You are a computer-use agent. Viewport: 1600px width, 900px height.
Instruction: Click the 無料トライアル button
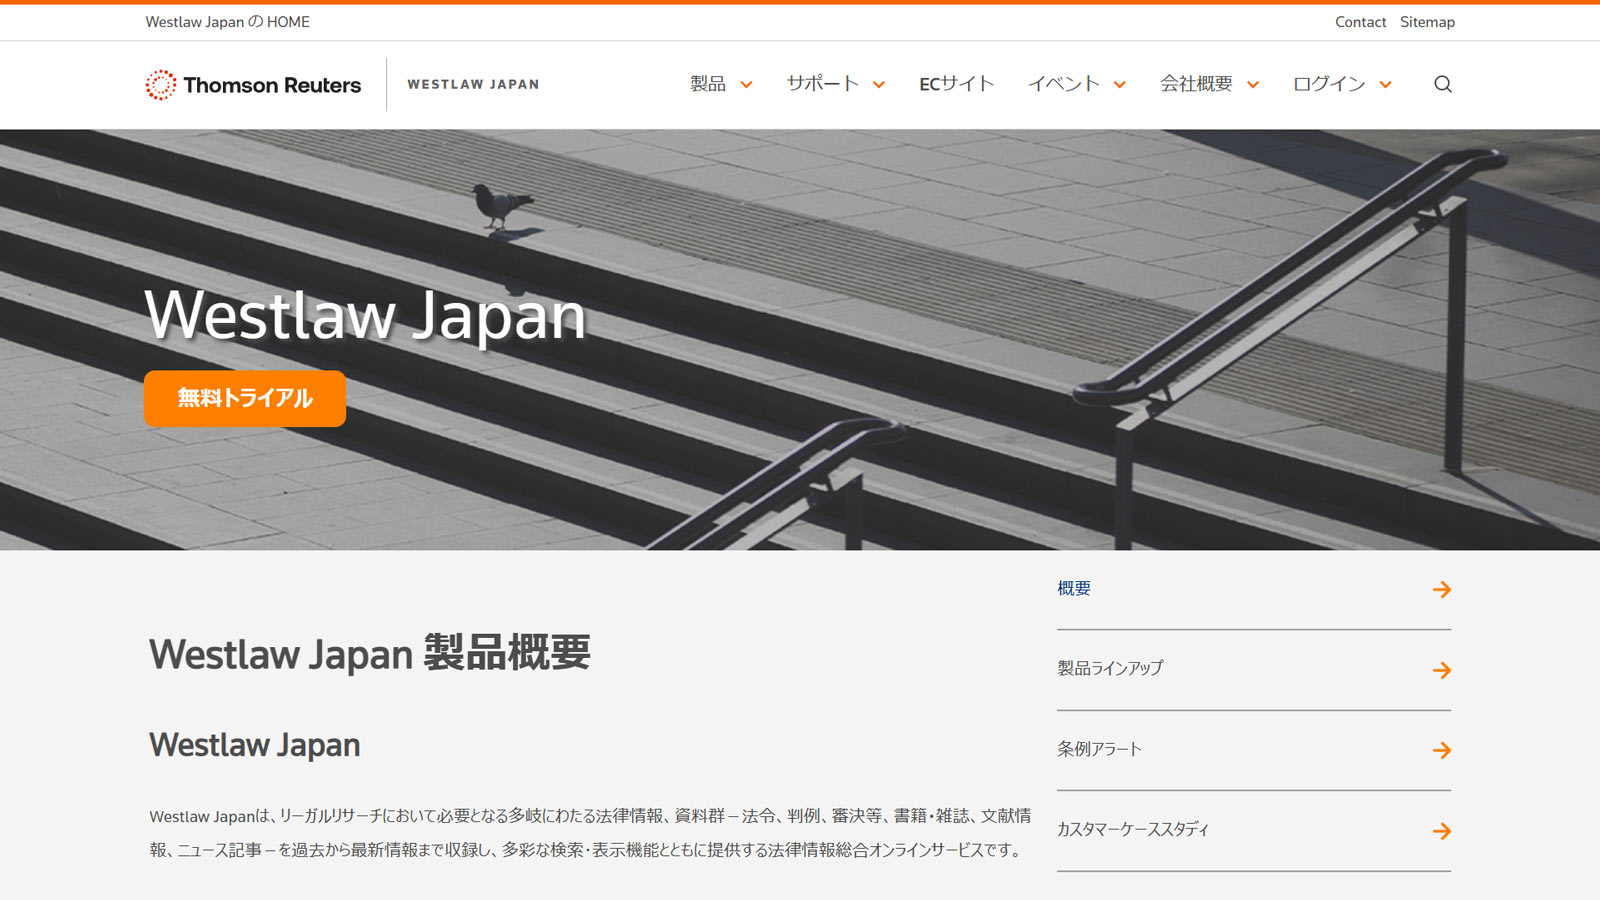pyautogui.click(x=245, y=398)
